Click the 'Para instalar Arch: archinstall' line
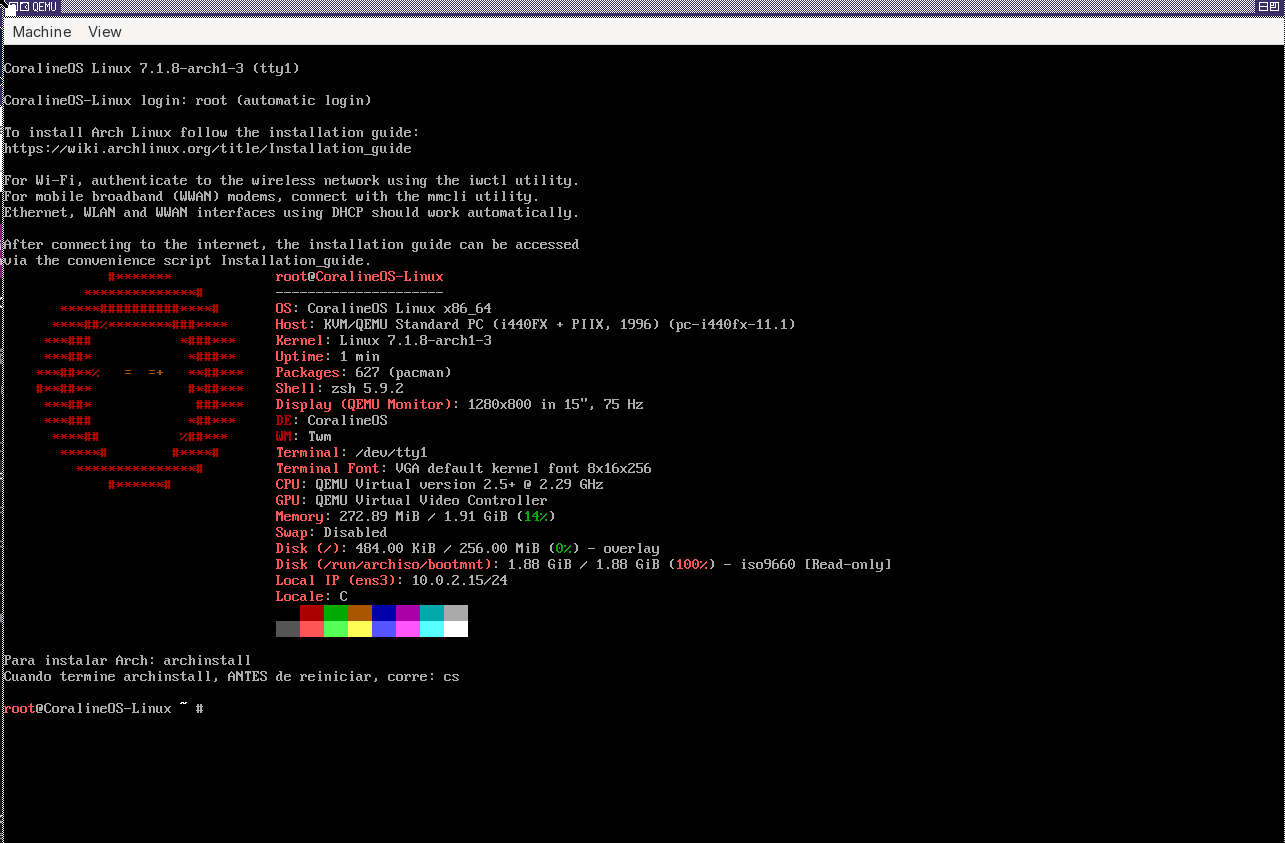Image resolution: width=1285 pixels, height=843 pixels. tap(128, 660)
